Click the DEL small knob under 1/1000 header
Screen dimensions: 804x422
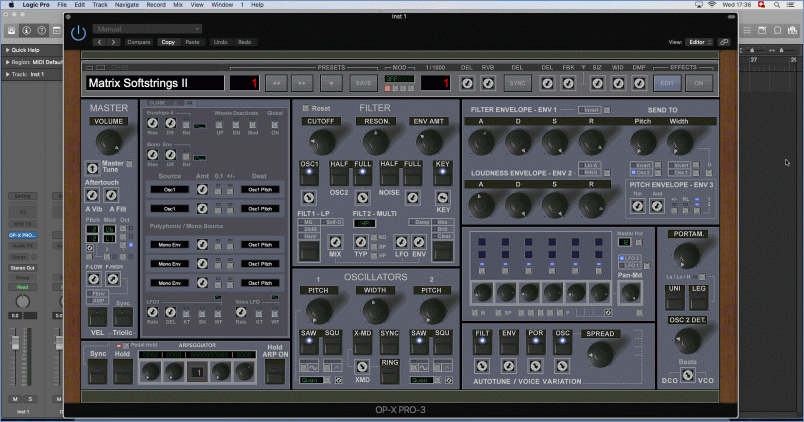(x=467, y=83)
